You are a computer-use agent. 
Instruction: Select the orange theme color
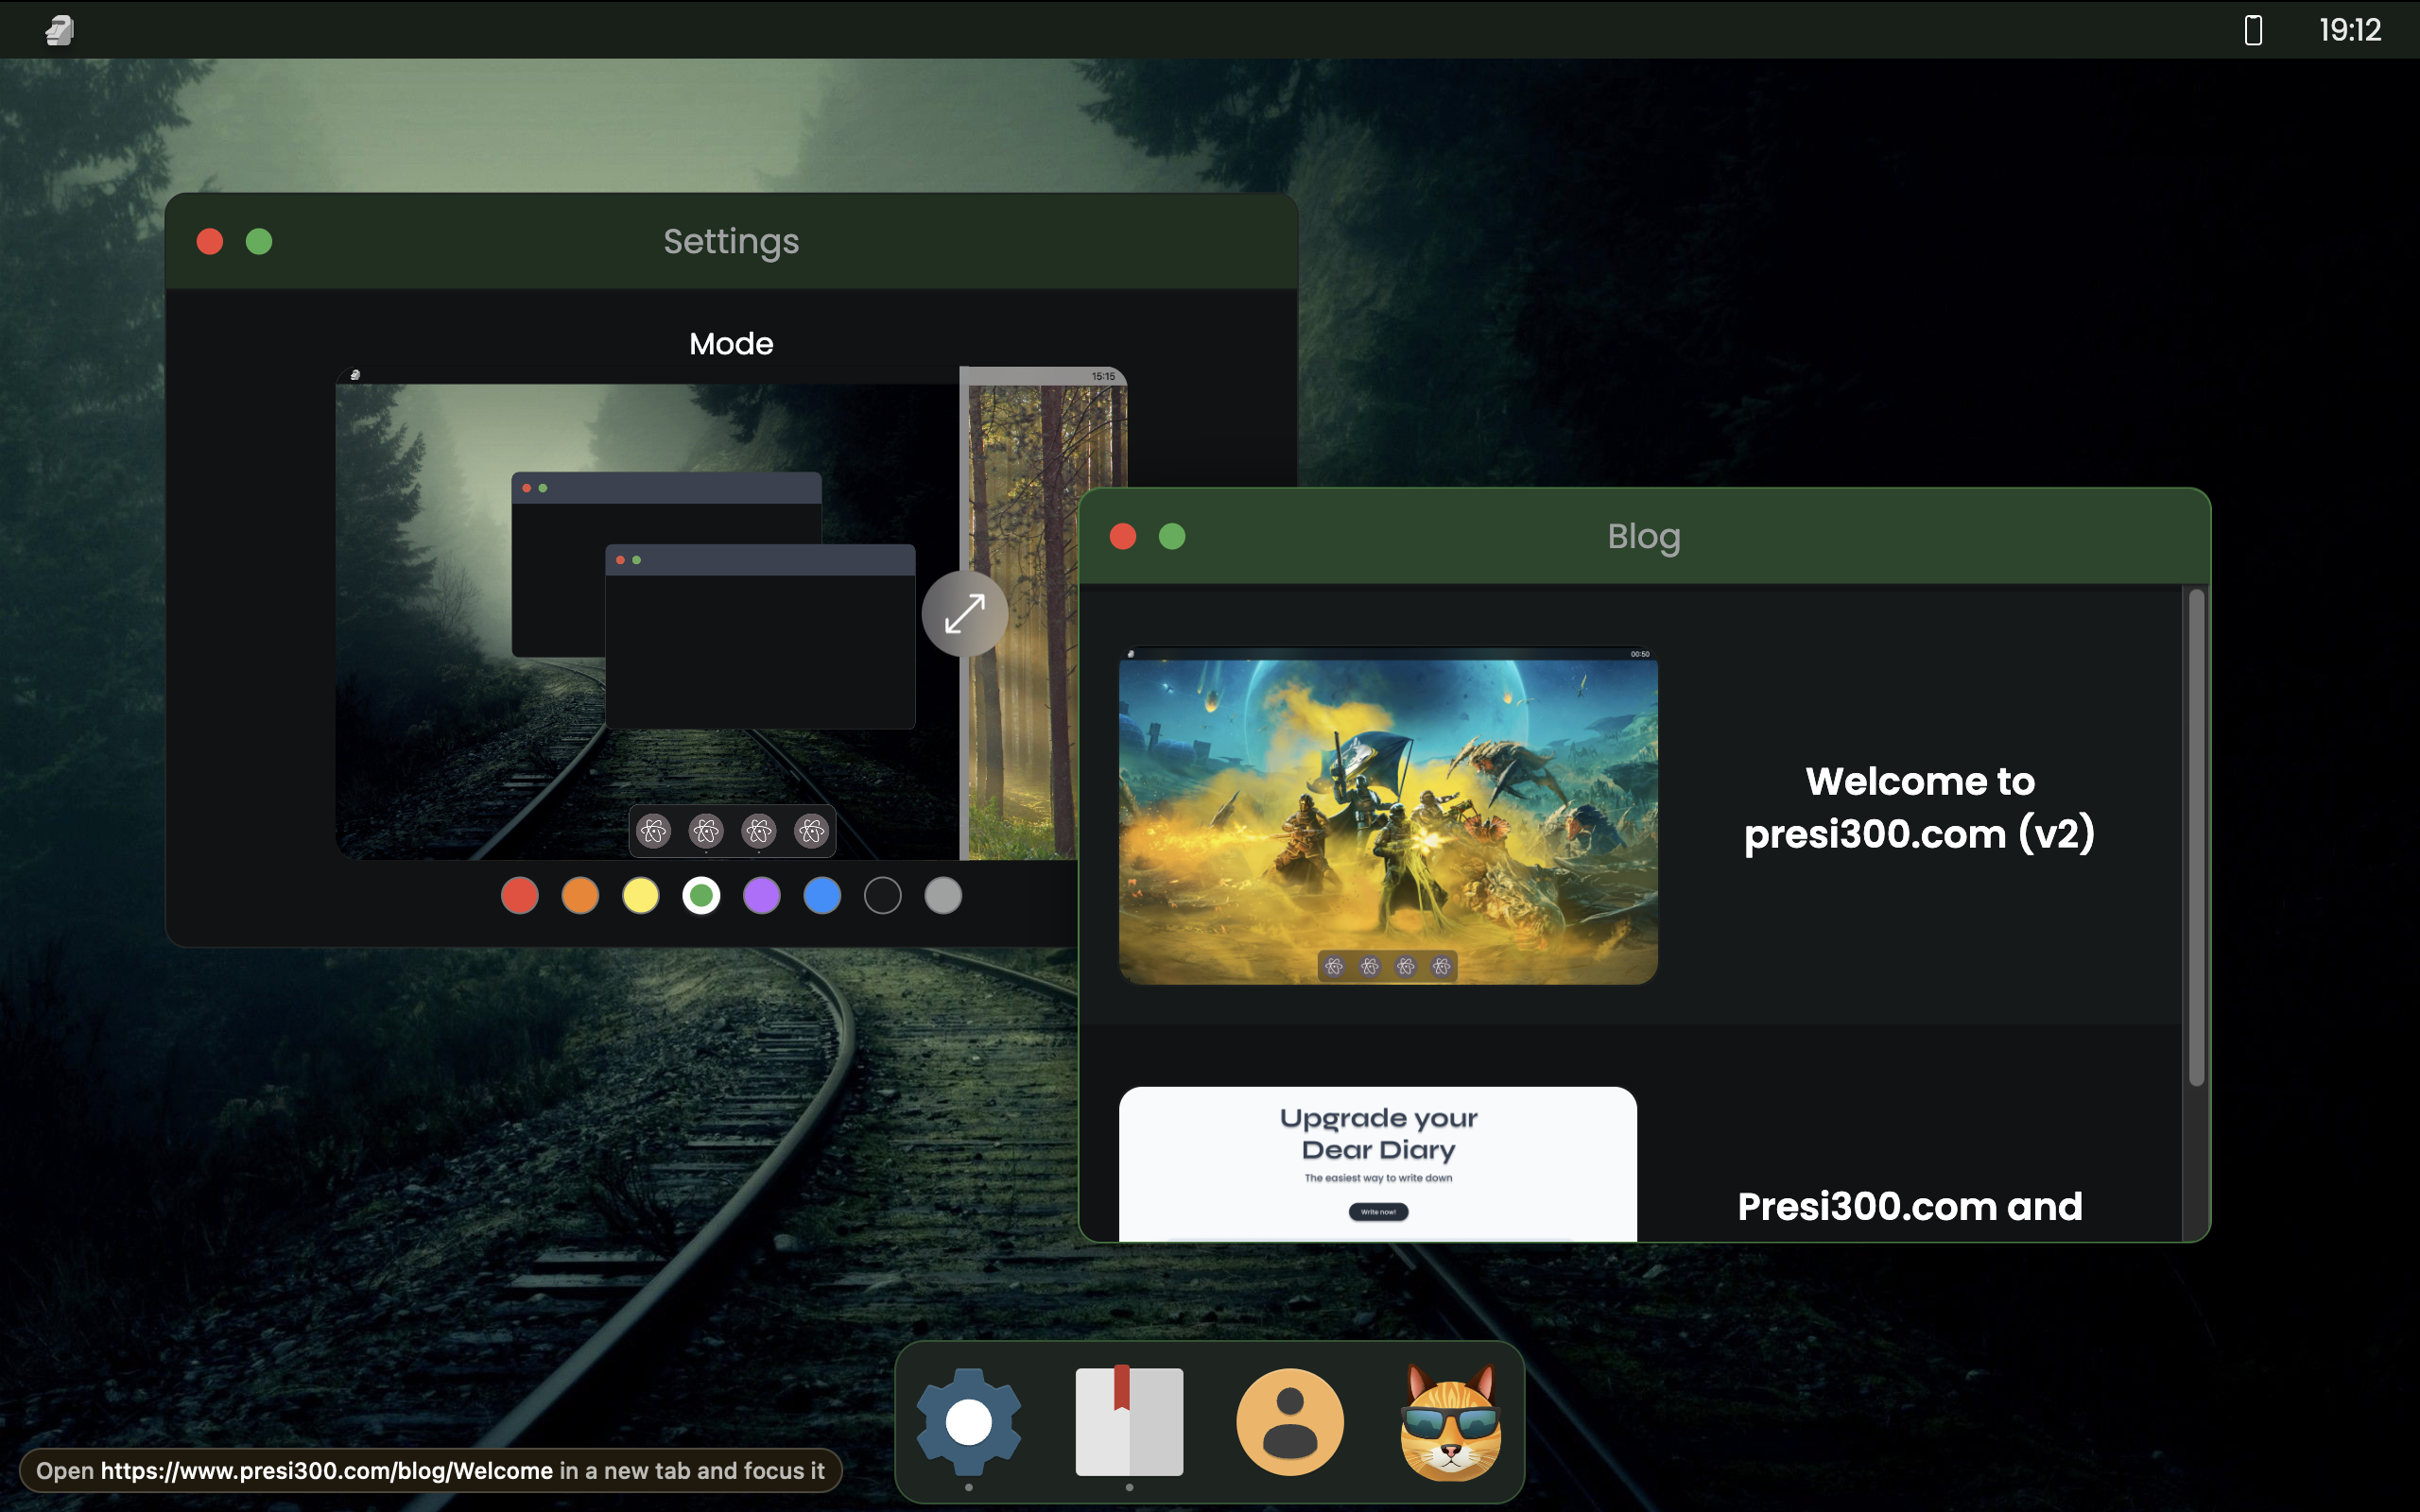coord(580,895)
